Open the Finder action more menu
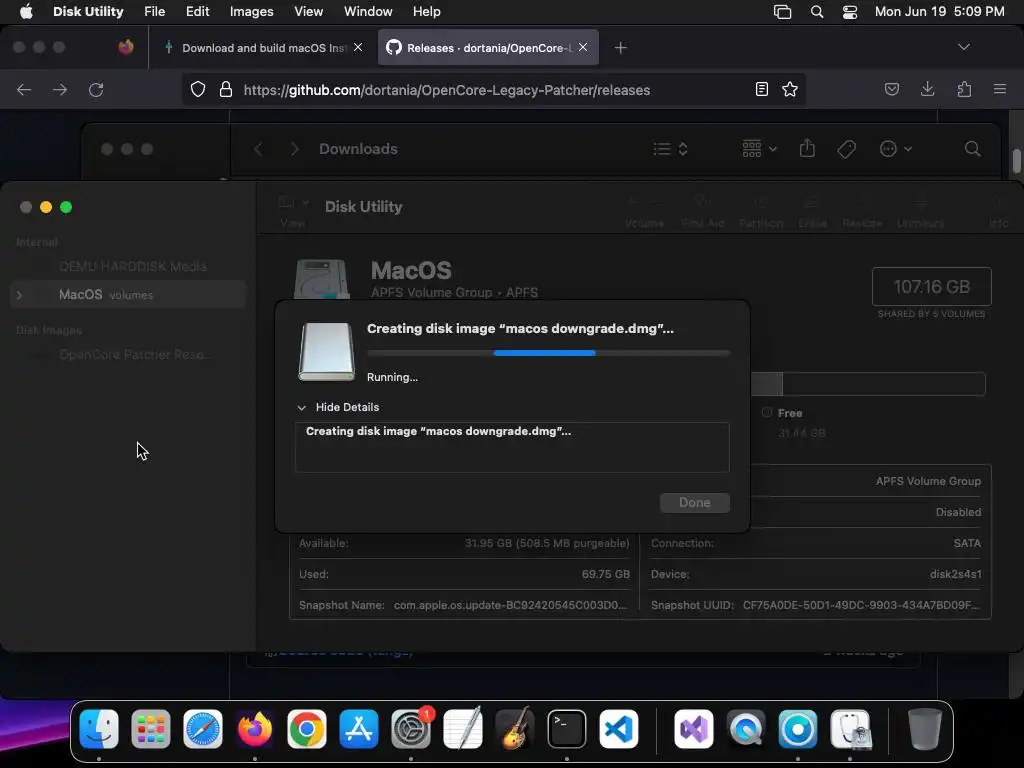The image size is (1024, 768). 895,149
